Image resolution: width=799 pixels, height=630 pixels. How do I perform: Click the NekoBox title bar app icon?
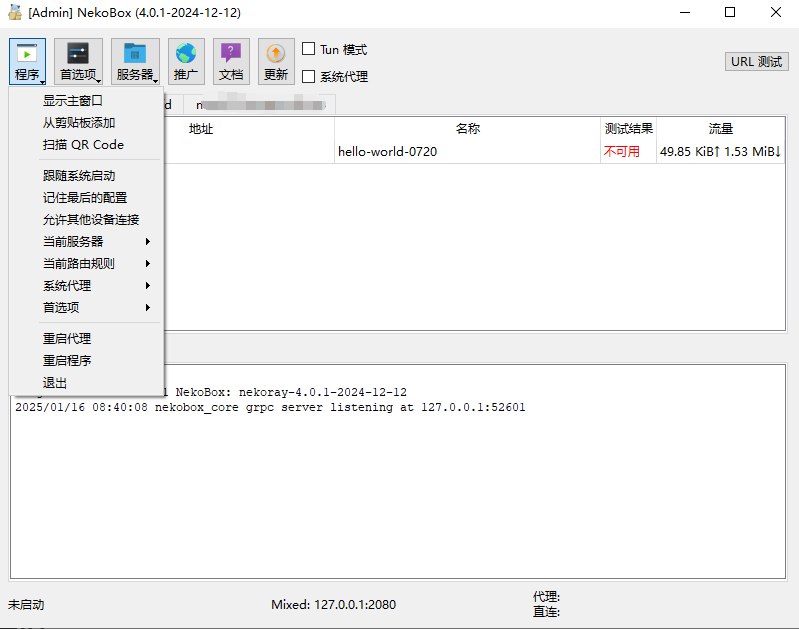pyautogui.click(x=15, y=13)
